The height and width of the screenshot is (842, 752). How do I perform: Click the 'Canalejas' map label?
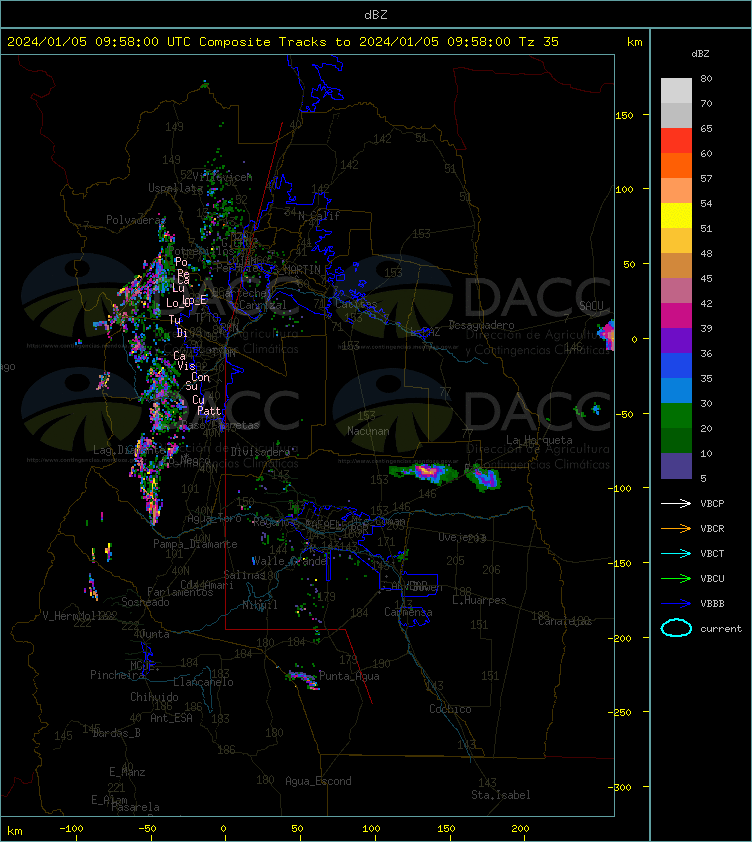pyautogui.click(x=565, y=621)
